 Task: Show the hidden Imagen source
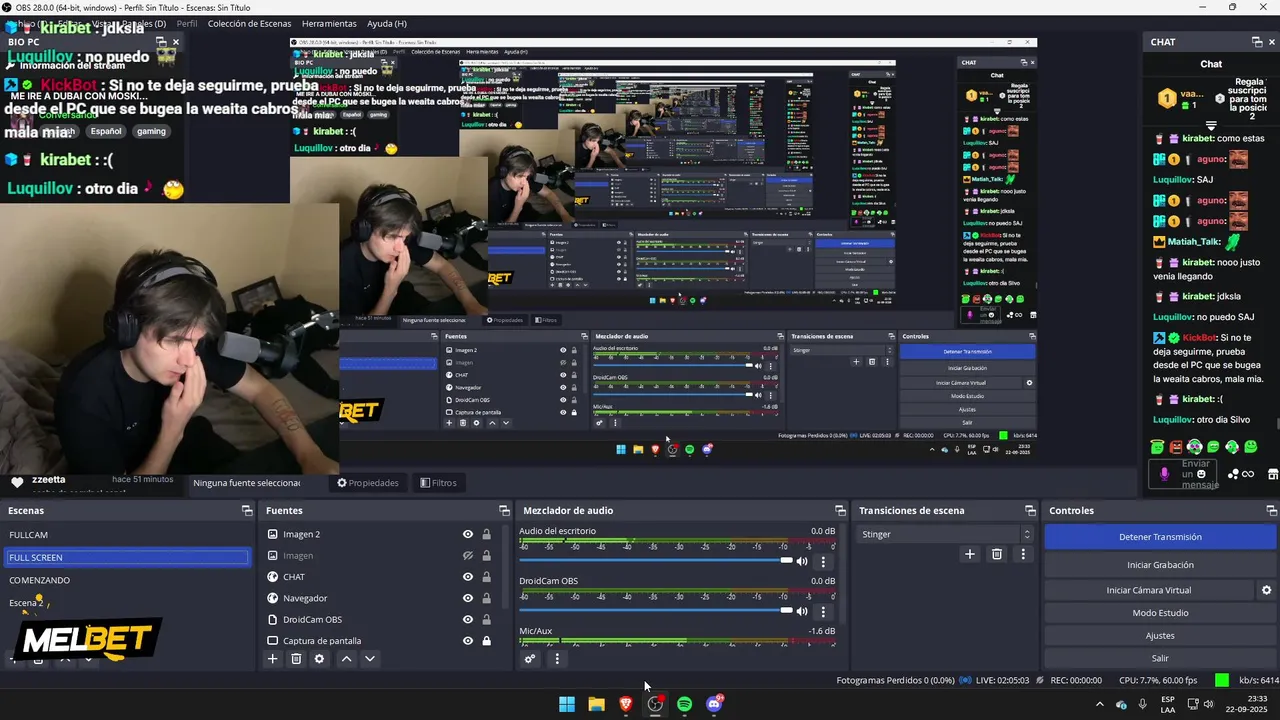[467, 556]
